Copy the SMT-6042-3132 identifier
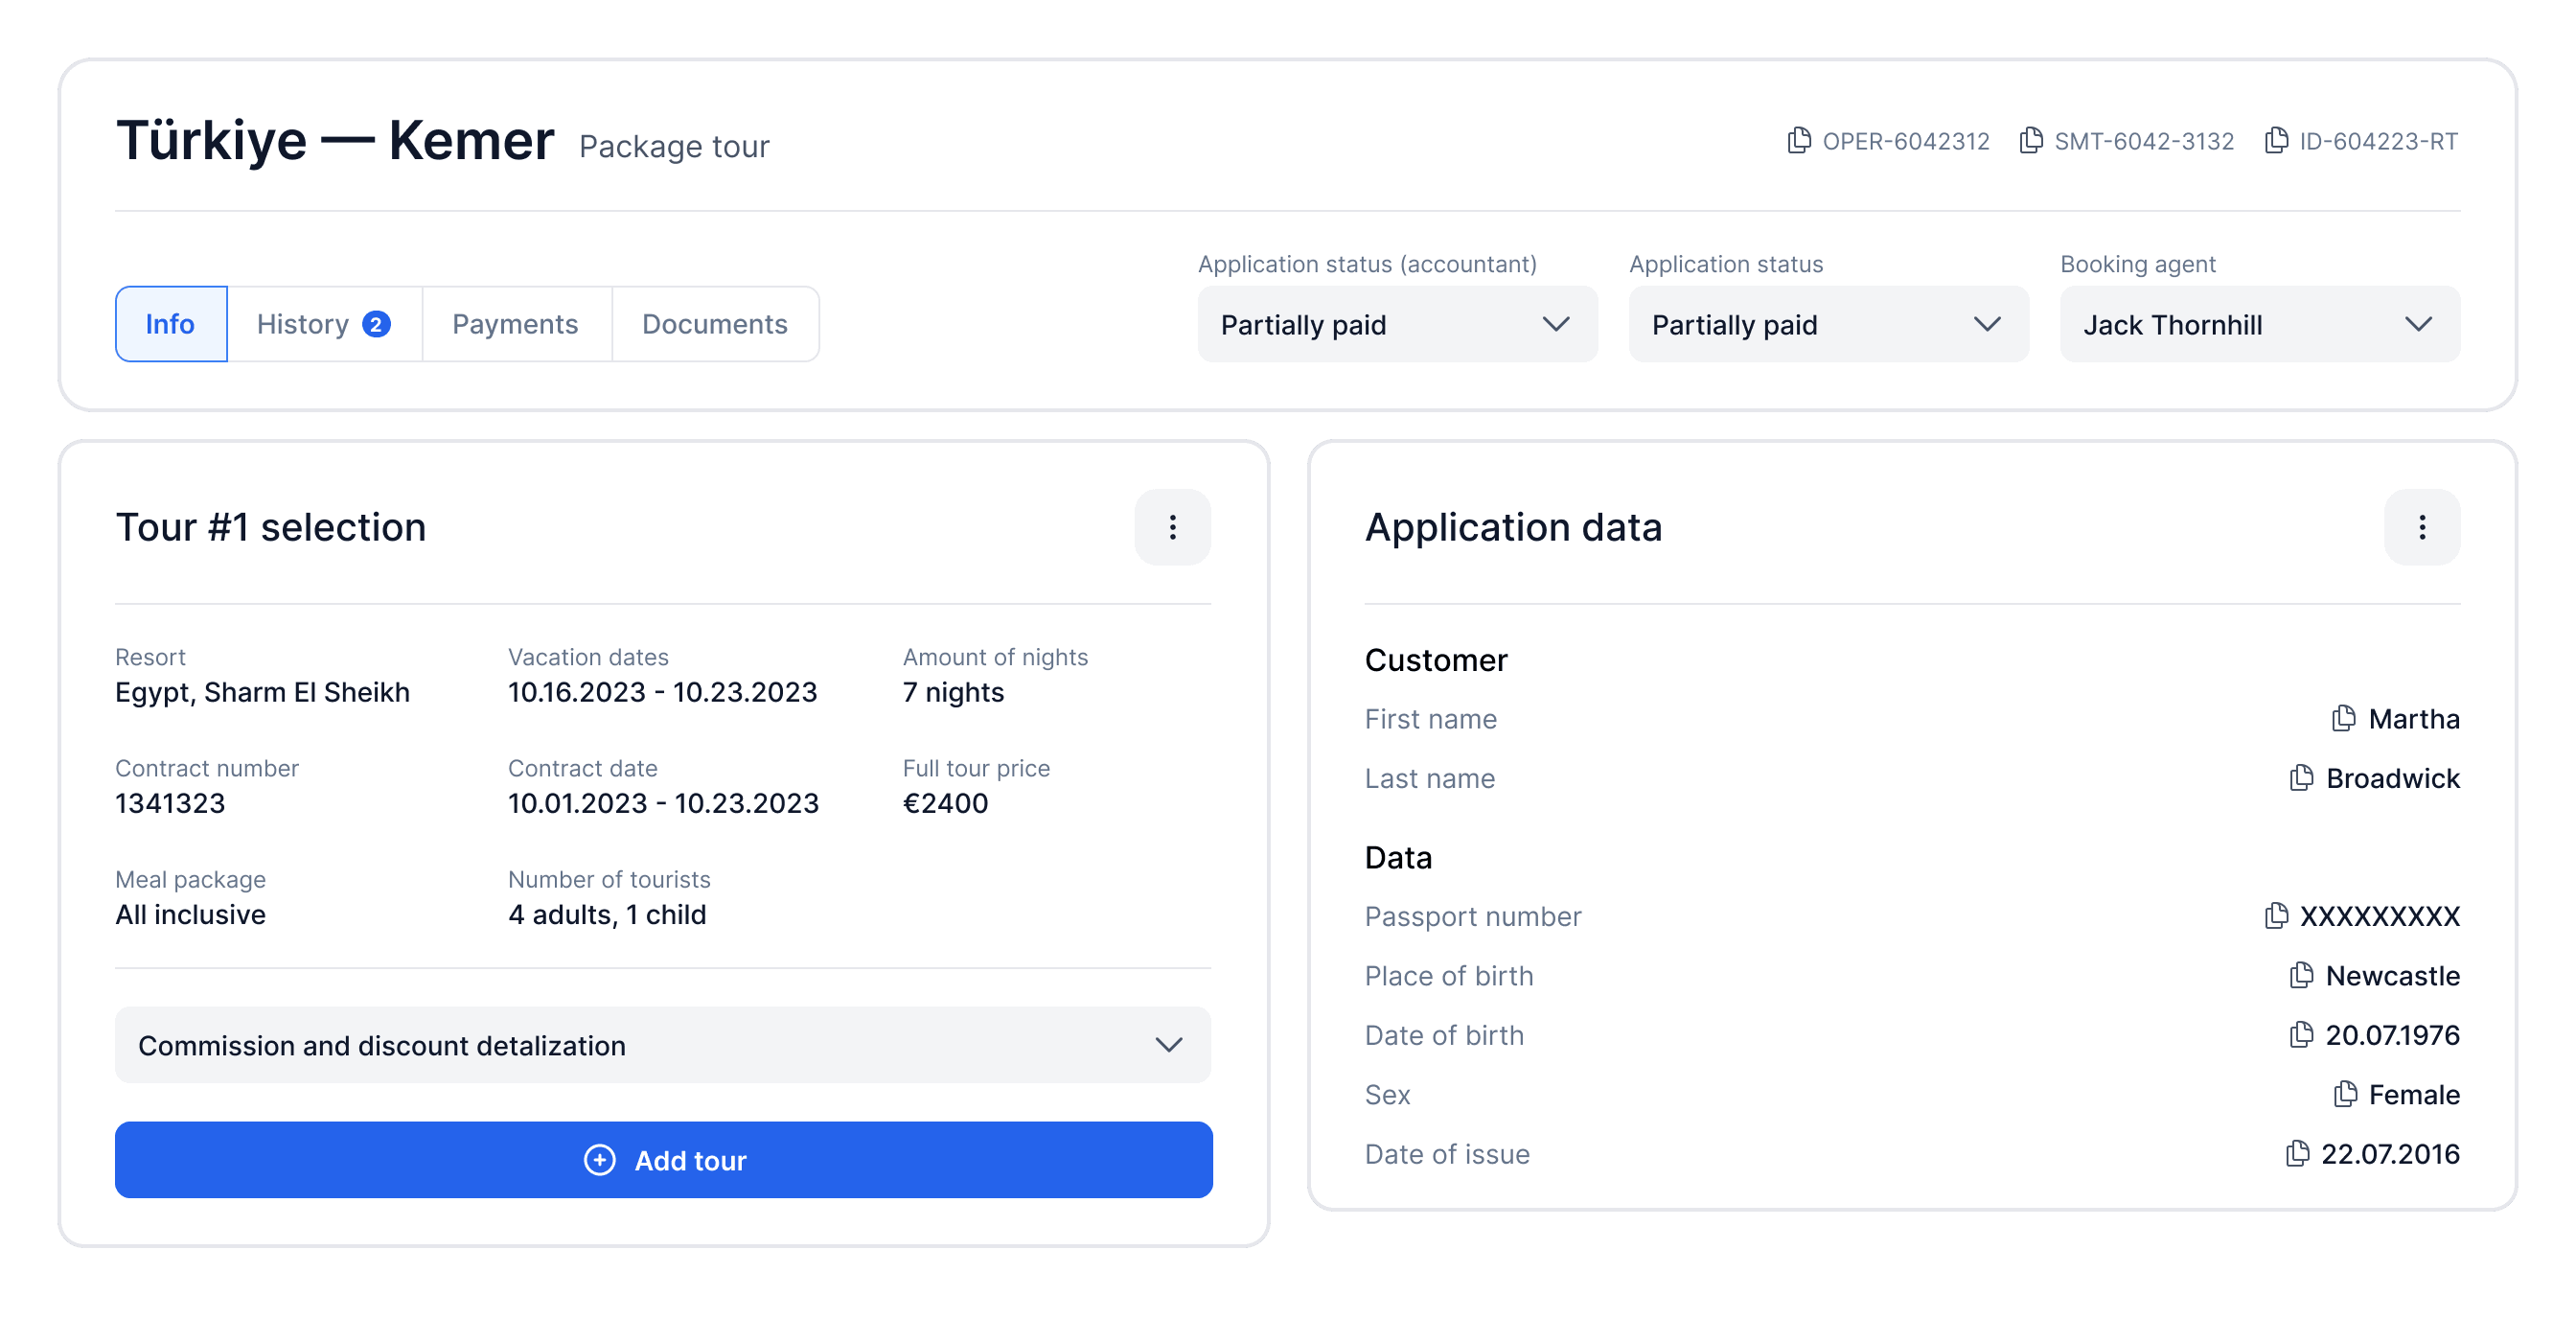This screenshot has width=2576, height=1342. tap(2030, 140)
